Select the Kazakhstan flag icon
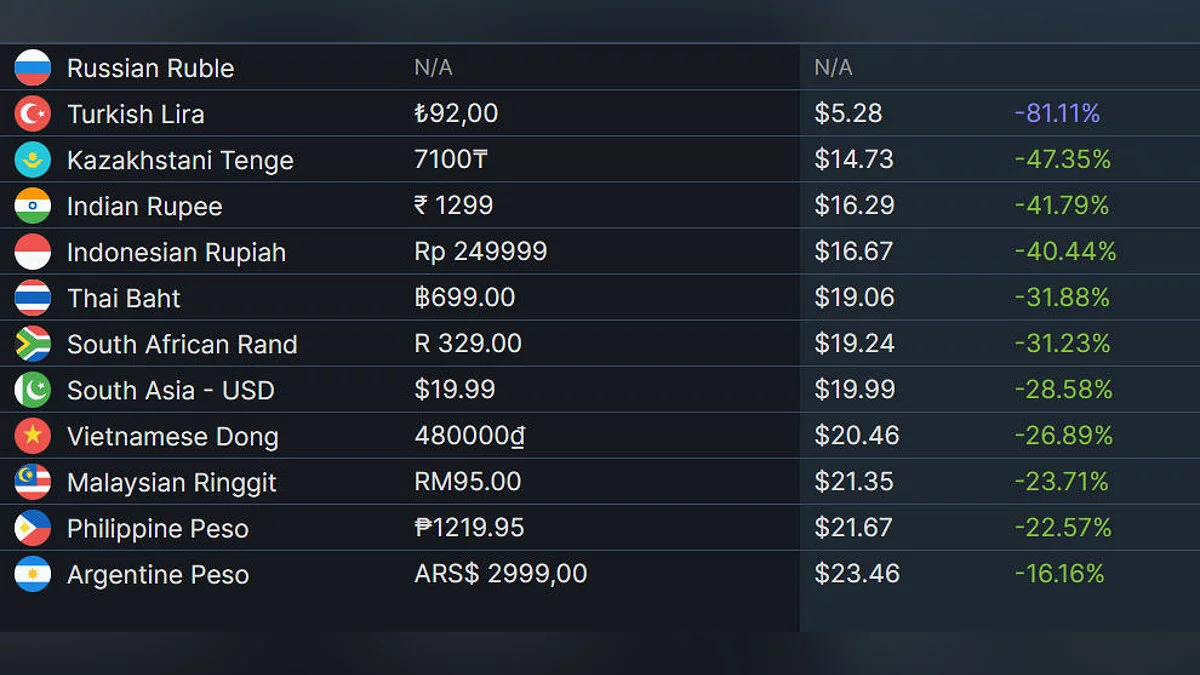 click(x=32, y=160)
